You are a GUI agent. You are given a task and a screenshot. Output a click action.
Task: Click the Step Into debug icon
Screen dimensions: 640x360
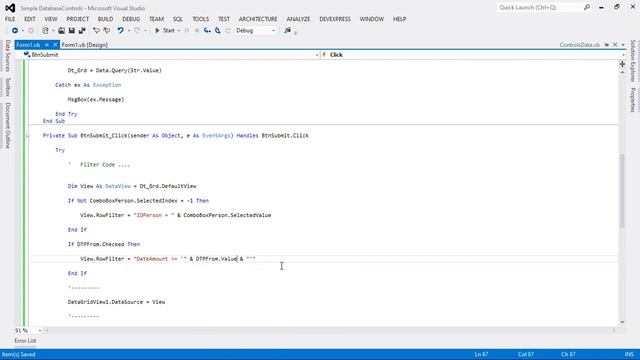[207, 31]
